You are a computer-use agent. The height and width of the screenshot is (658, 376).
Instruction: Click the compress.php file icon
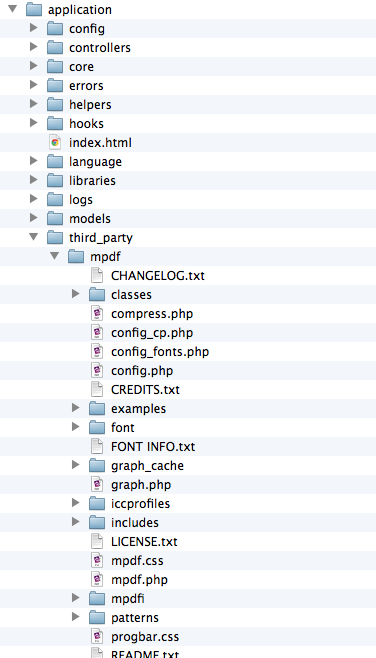click(97, 313)
